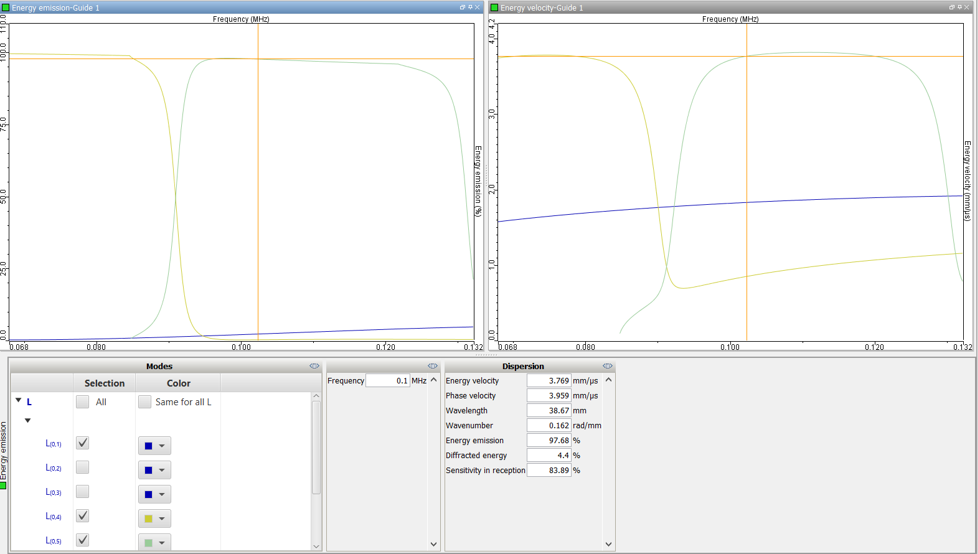
Task: Click scroll down arrow in Frequency panel
Action: 434,545
